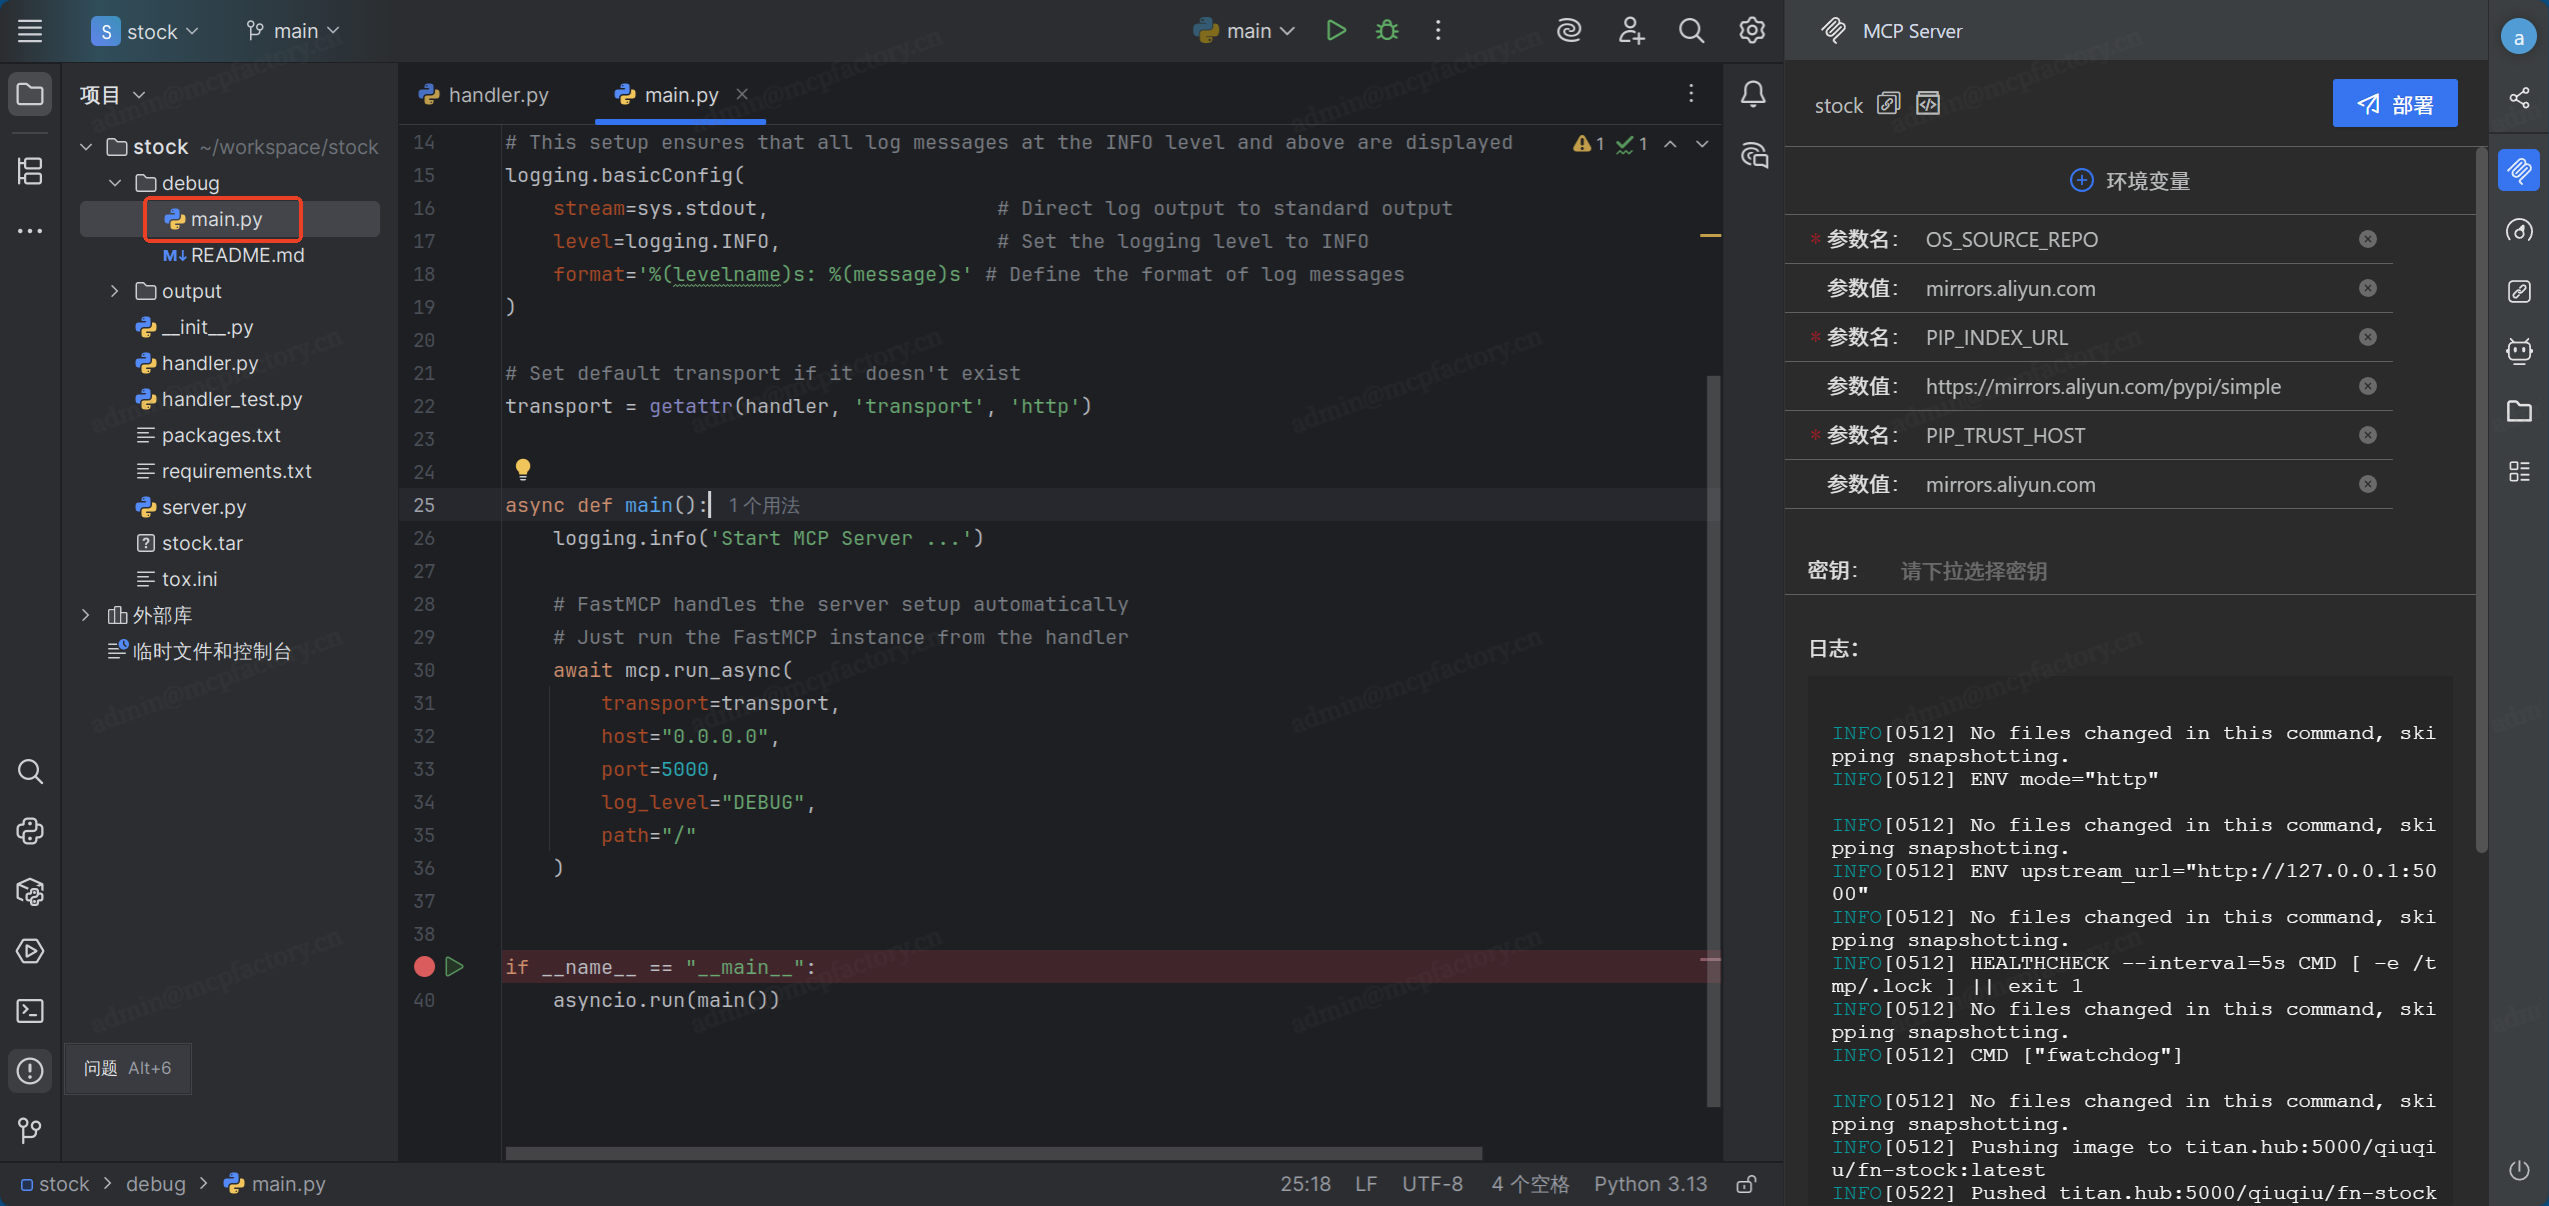Viewport: 2549px width, 1206px height.
Task: Open handler_test.py in project tree
Action: tap(219, 399)
